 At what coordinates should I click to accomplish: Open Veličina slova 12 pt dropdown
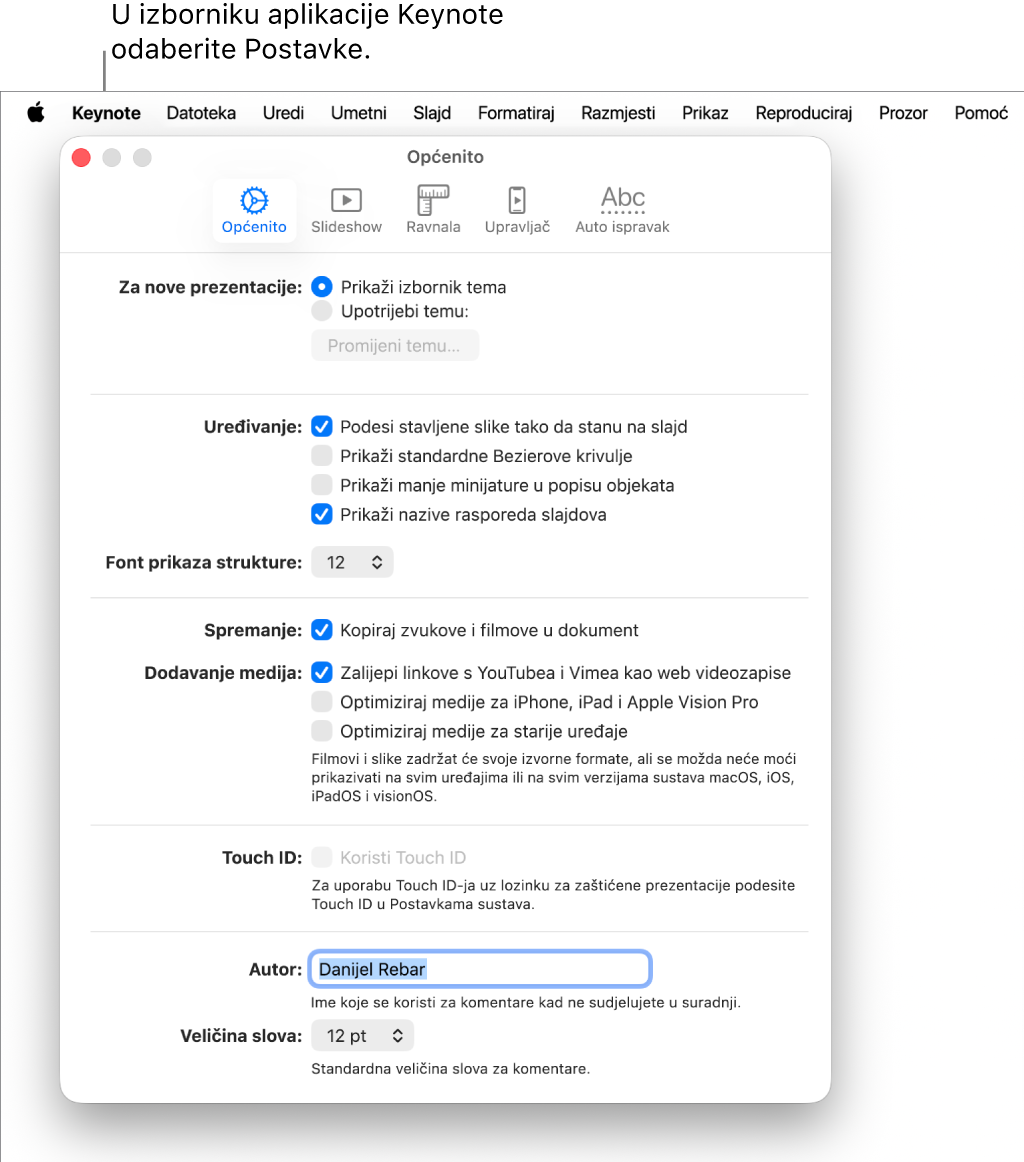pos(362,1036)
